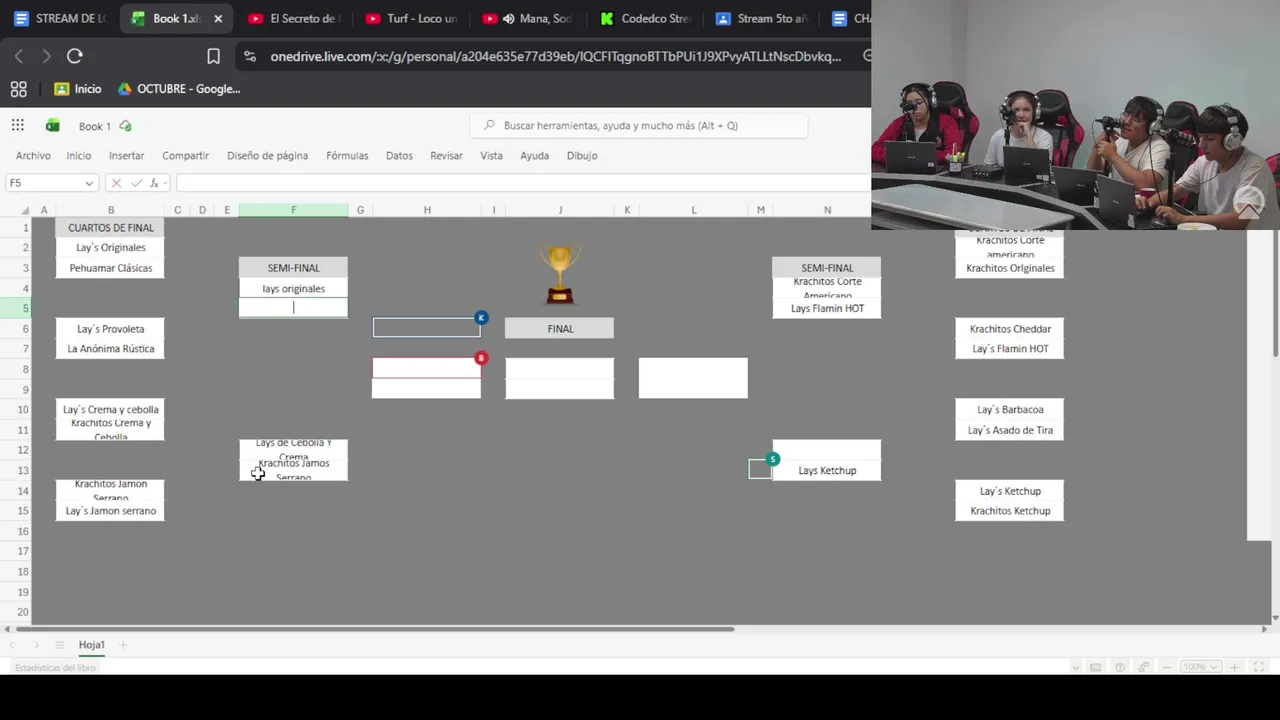The image size is (1280, 720).
Task: Click zoom in plus in status bar
Action: pyautogui.click(x=1234, y=667)
